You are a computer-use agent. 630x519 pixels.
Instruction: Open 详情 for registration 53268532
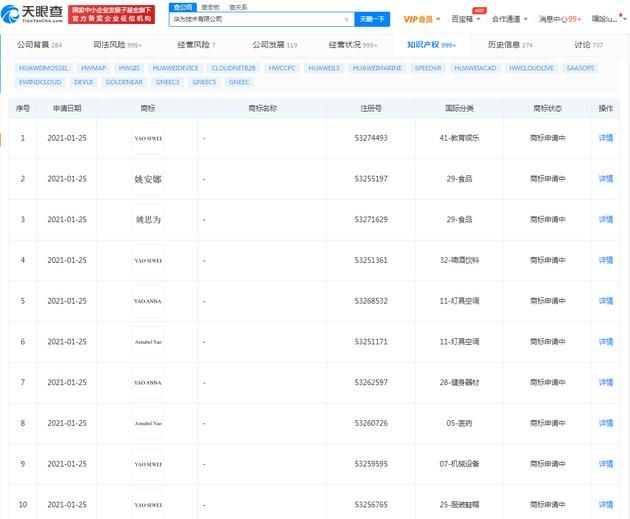605,301
